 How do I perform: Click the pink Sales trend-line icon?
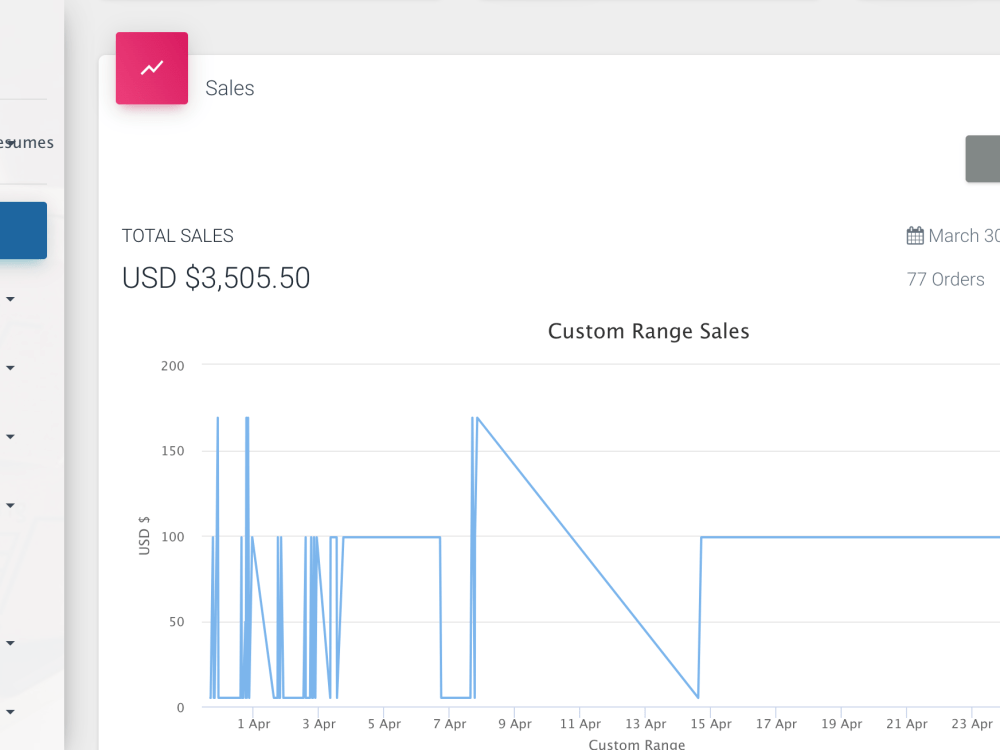(x=152, y=68)
